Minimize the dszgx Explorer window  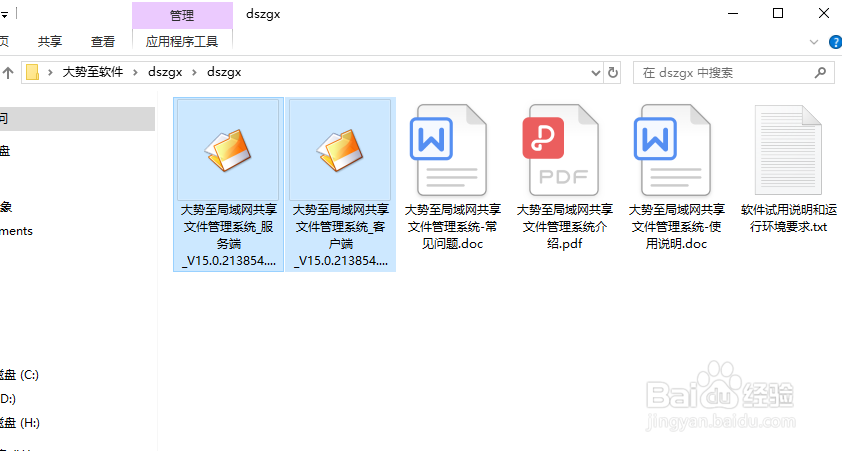(x=733, y=13)
